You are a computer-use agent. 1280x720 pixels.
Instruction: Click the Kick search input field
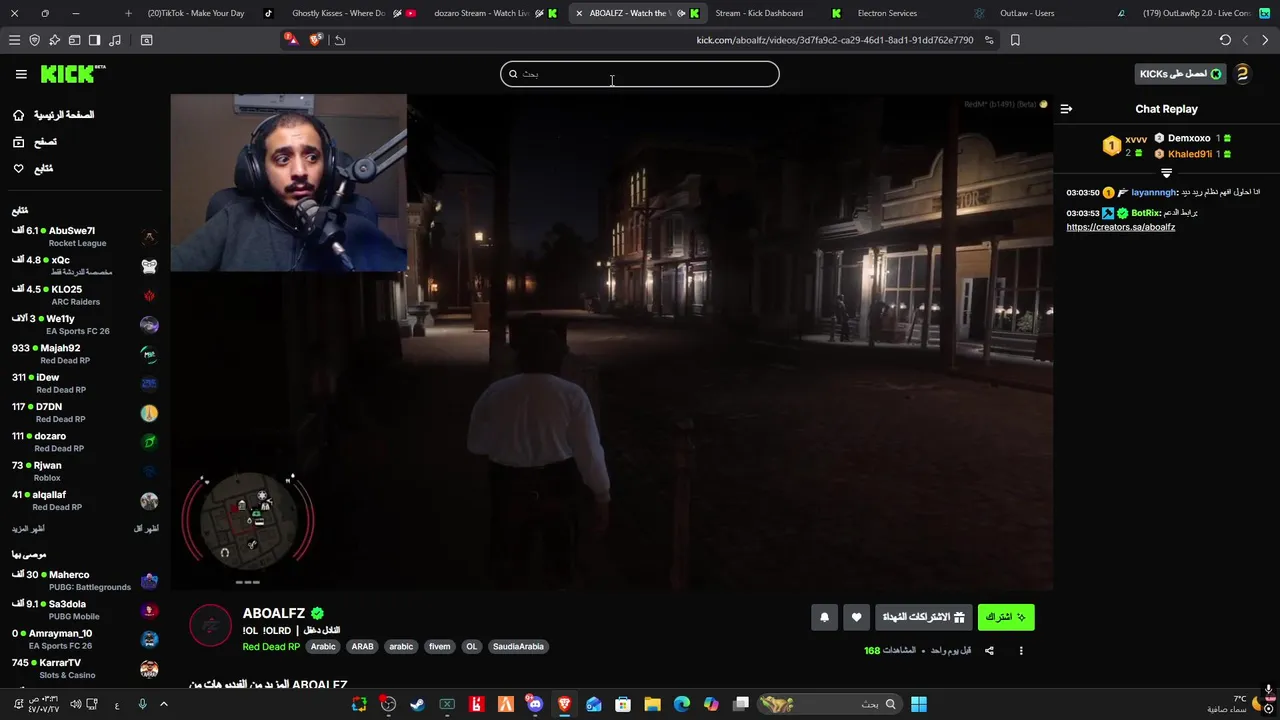pos(640,74)
